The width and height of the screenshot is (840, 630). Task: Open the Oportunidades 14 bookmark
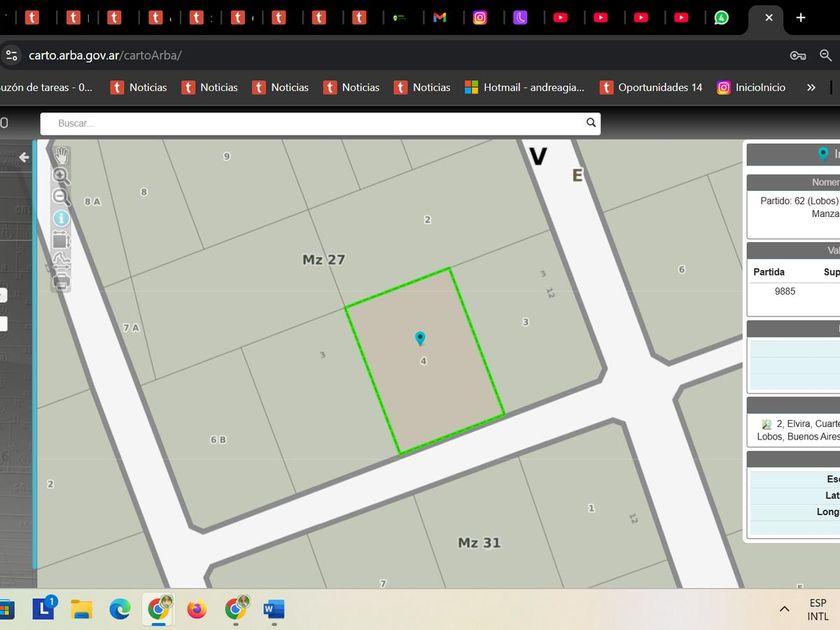coord(651,88)
